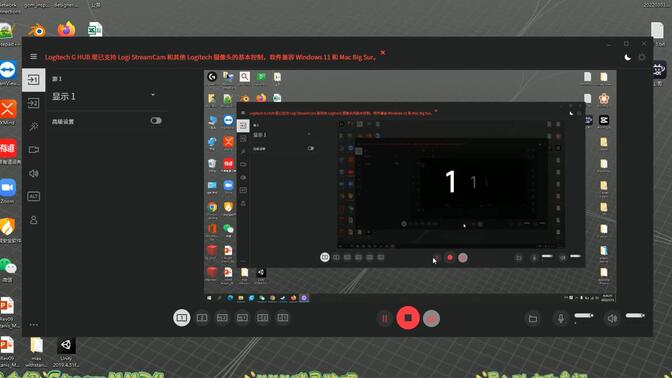
Task: Toggle the 高级设置 advanced settings switch
Action: click(x=156, y=121)
